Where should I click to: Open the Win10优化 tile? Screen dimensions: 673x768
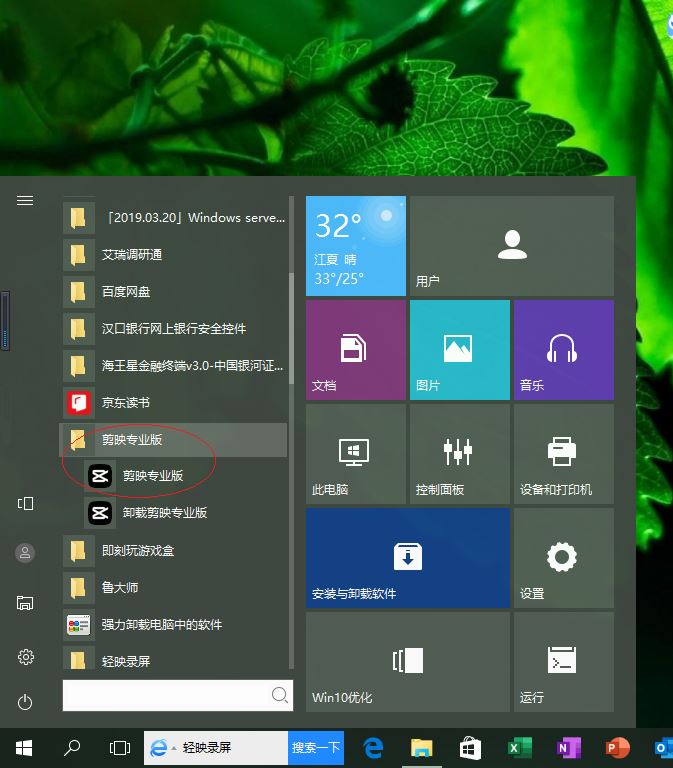click(408, 662)
